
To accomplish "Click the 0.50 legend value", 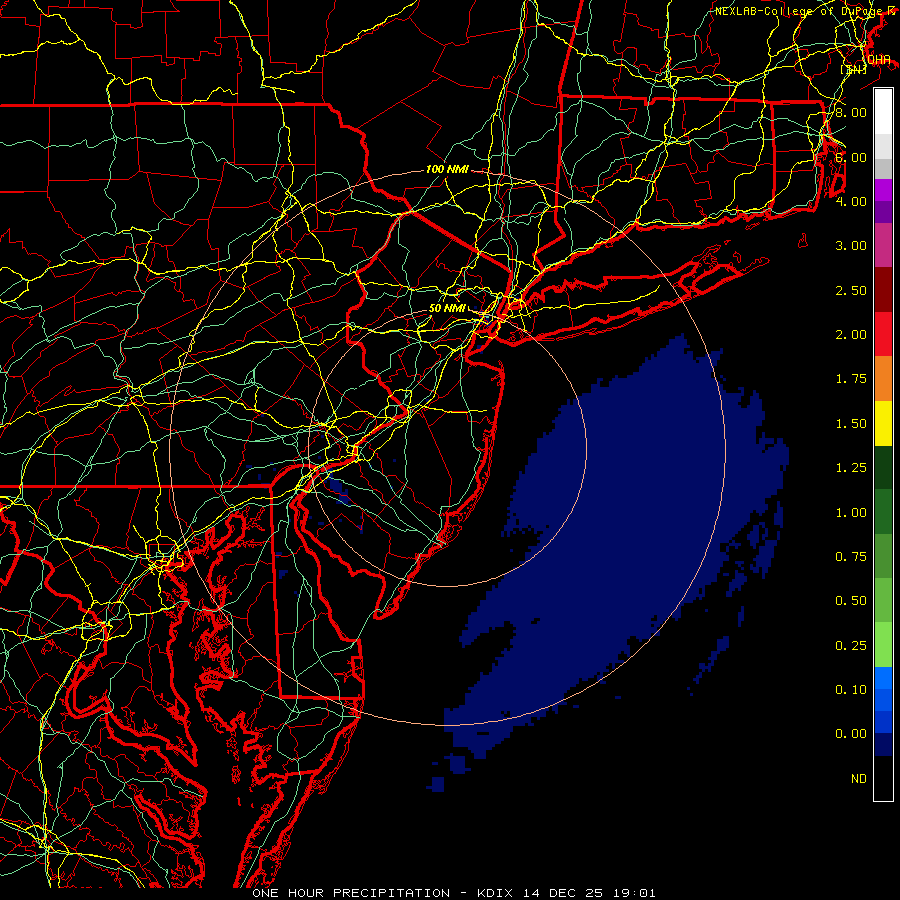I will click(x=850, y=601).
